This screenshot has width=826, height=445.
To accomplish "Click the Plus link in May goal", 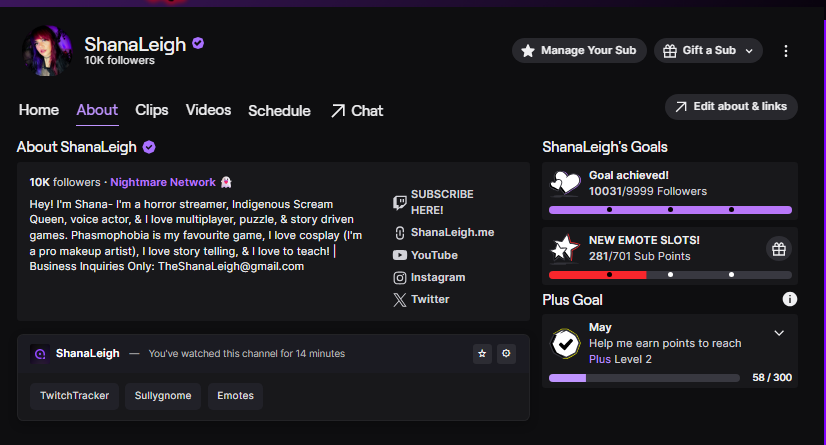I will point(599,359).
